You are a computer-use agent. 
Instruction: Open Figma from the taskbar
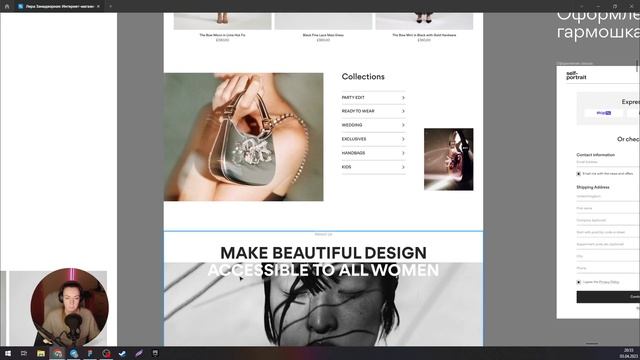[x=90, y=353]
